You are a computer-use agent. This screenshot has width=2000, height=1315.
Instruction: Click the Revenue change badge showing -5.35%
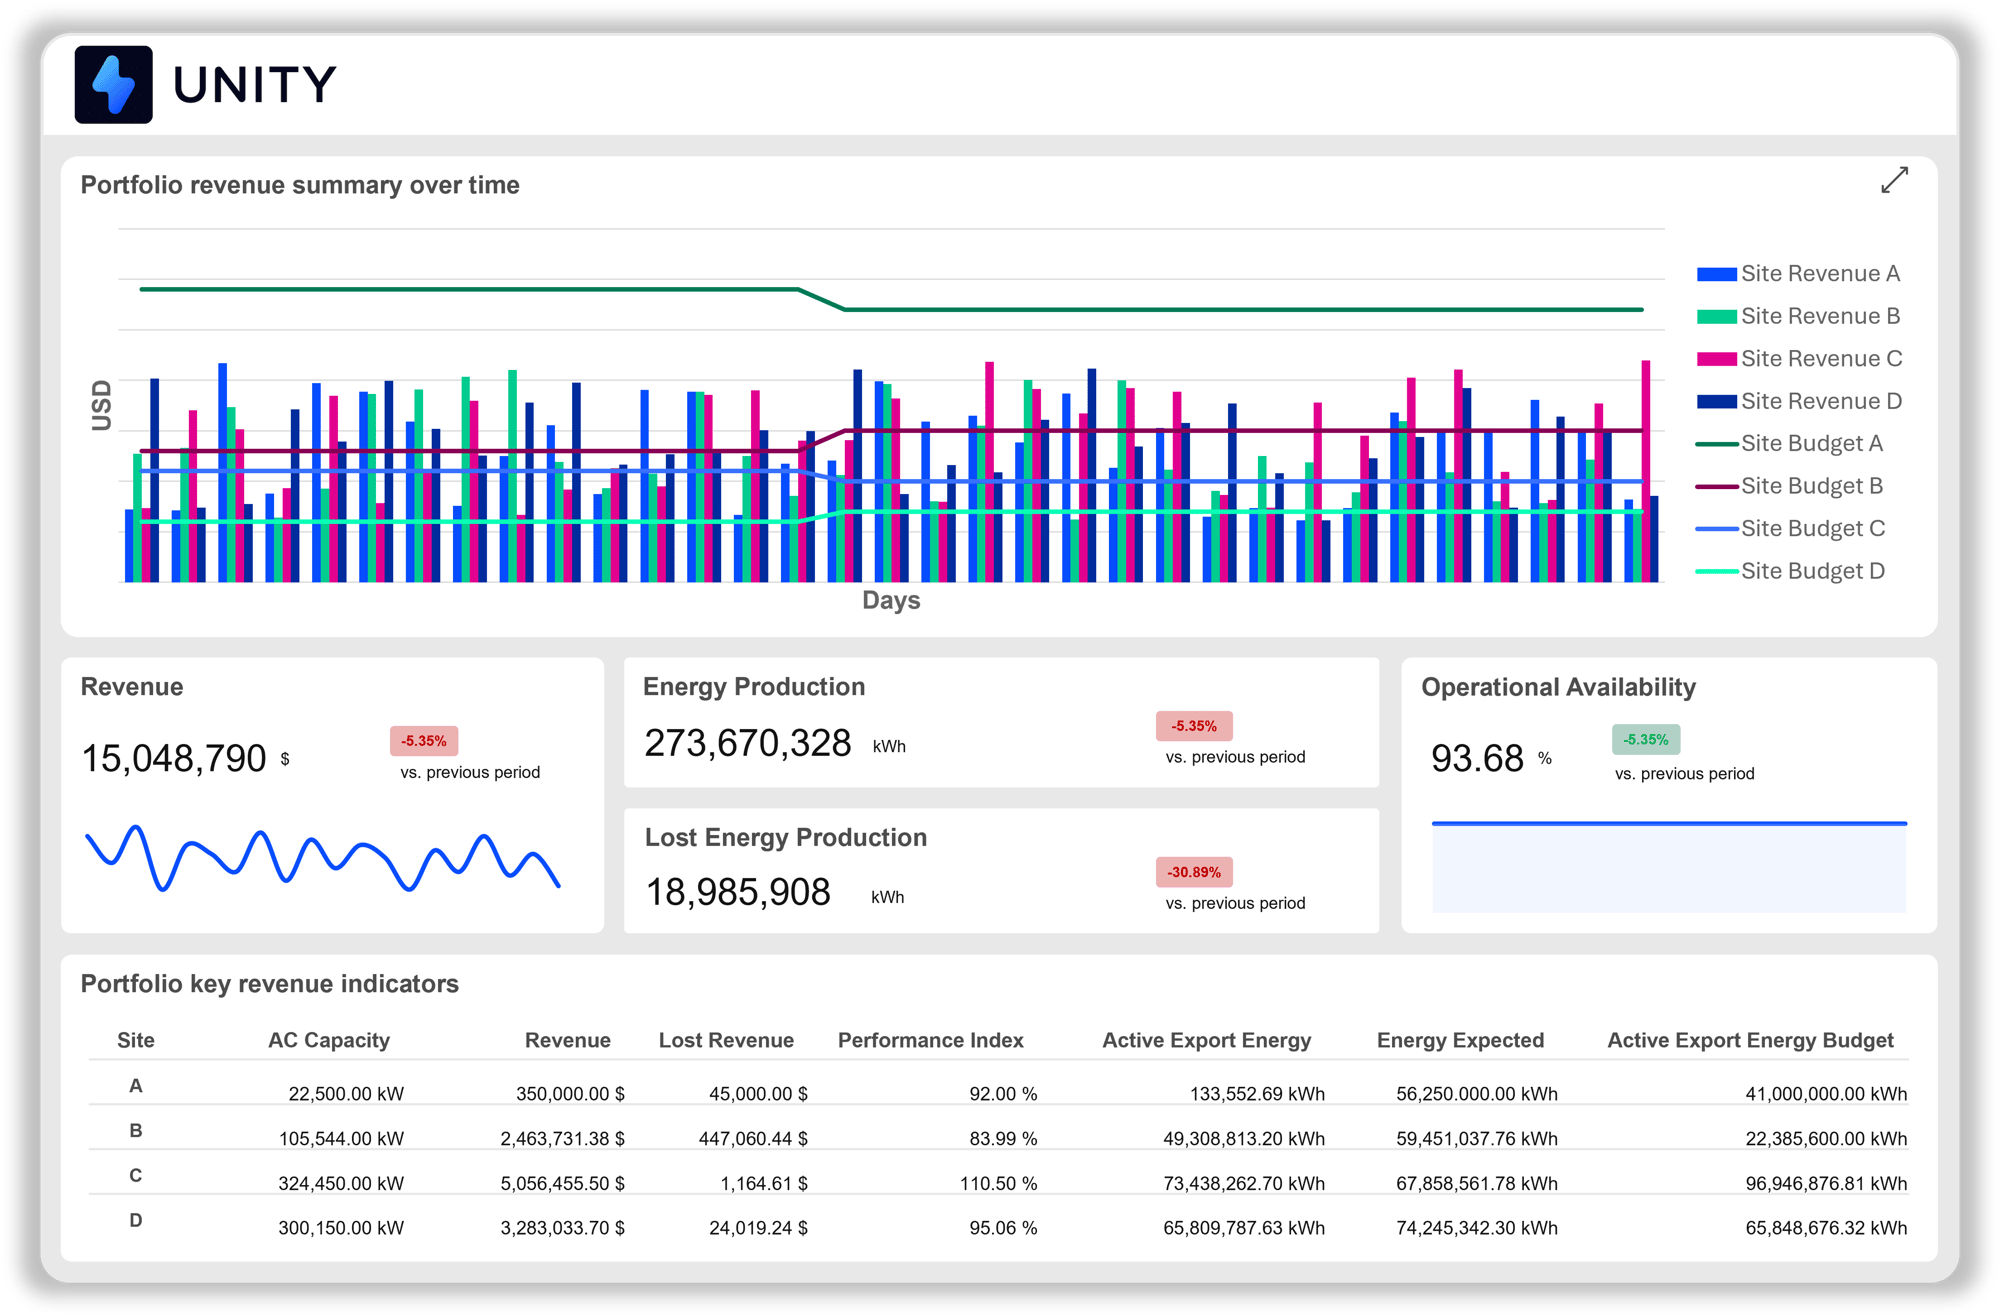click(423, 741)
